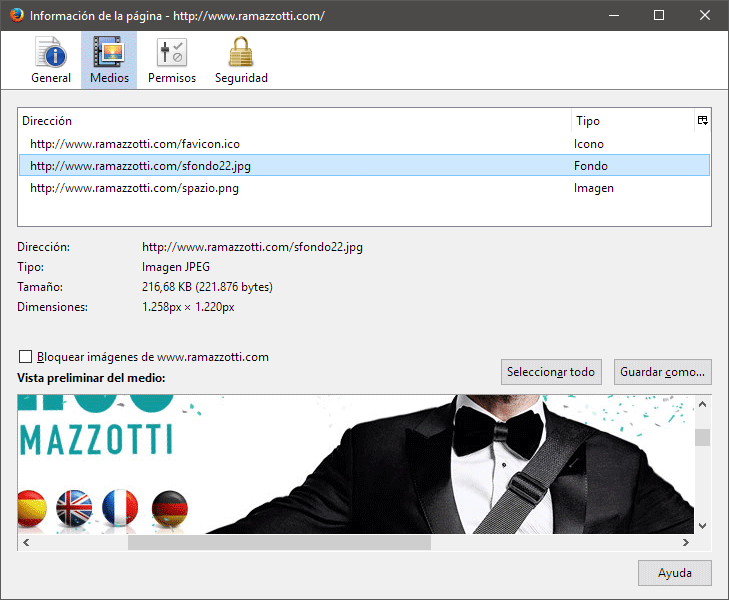The image size is (729, 600).
Task: Select the sfondo22.jpg row
Action: tap(364, 166)
